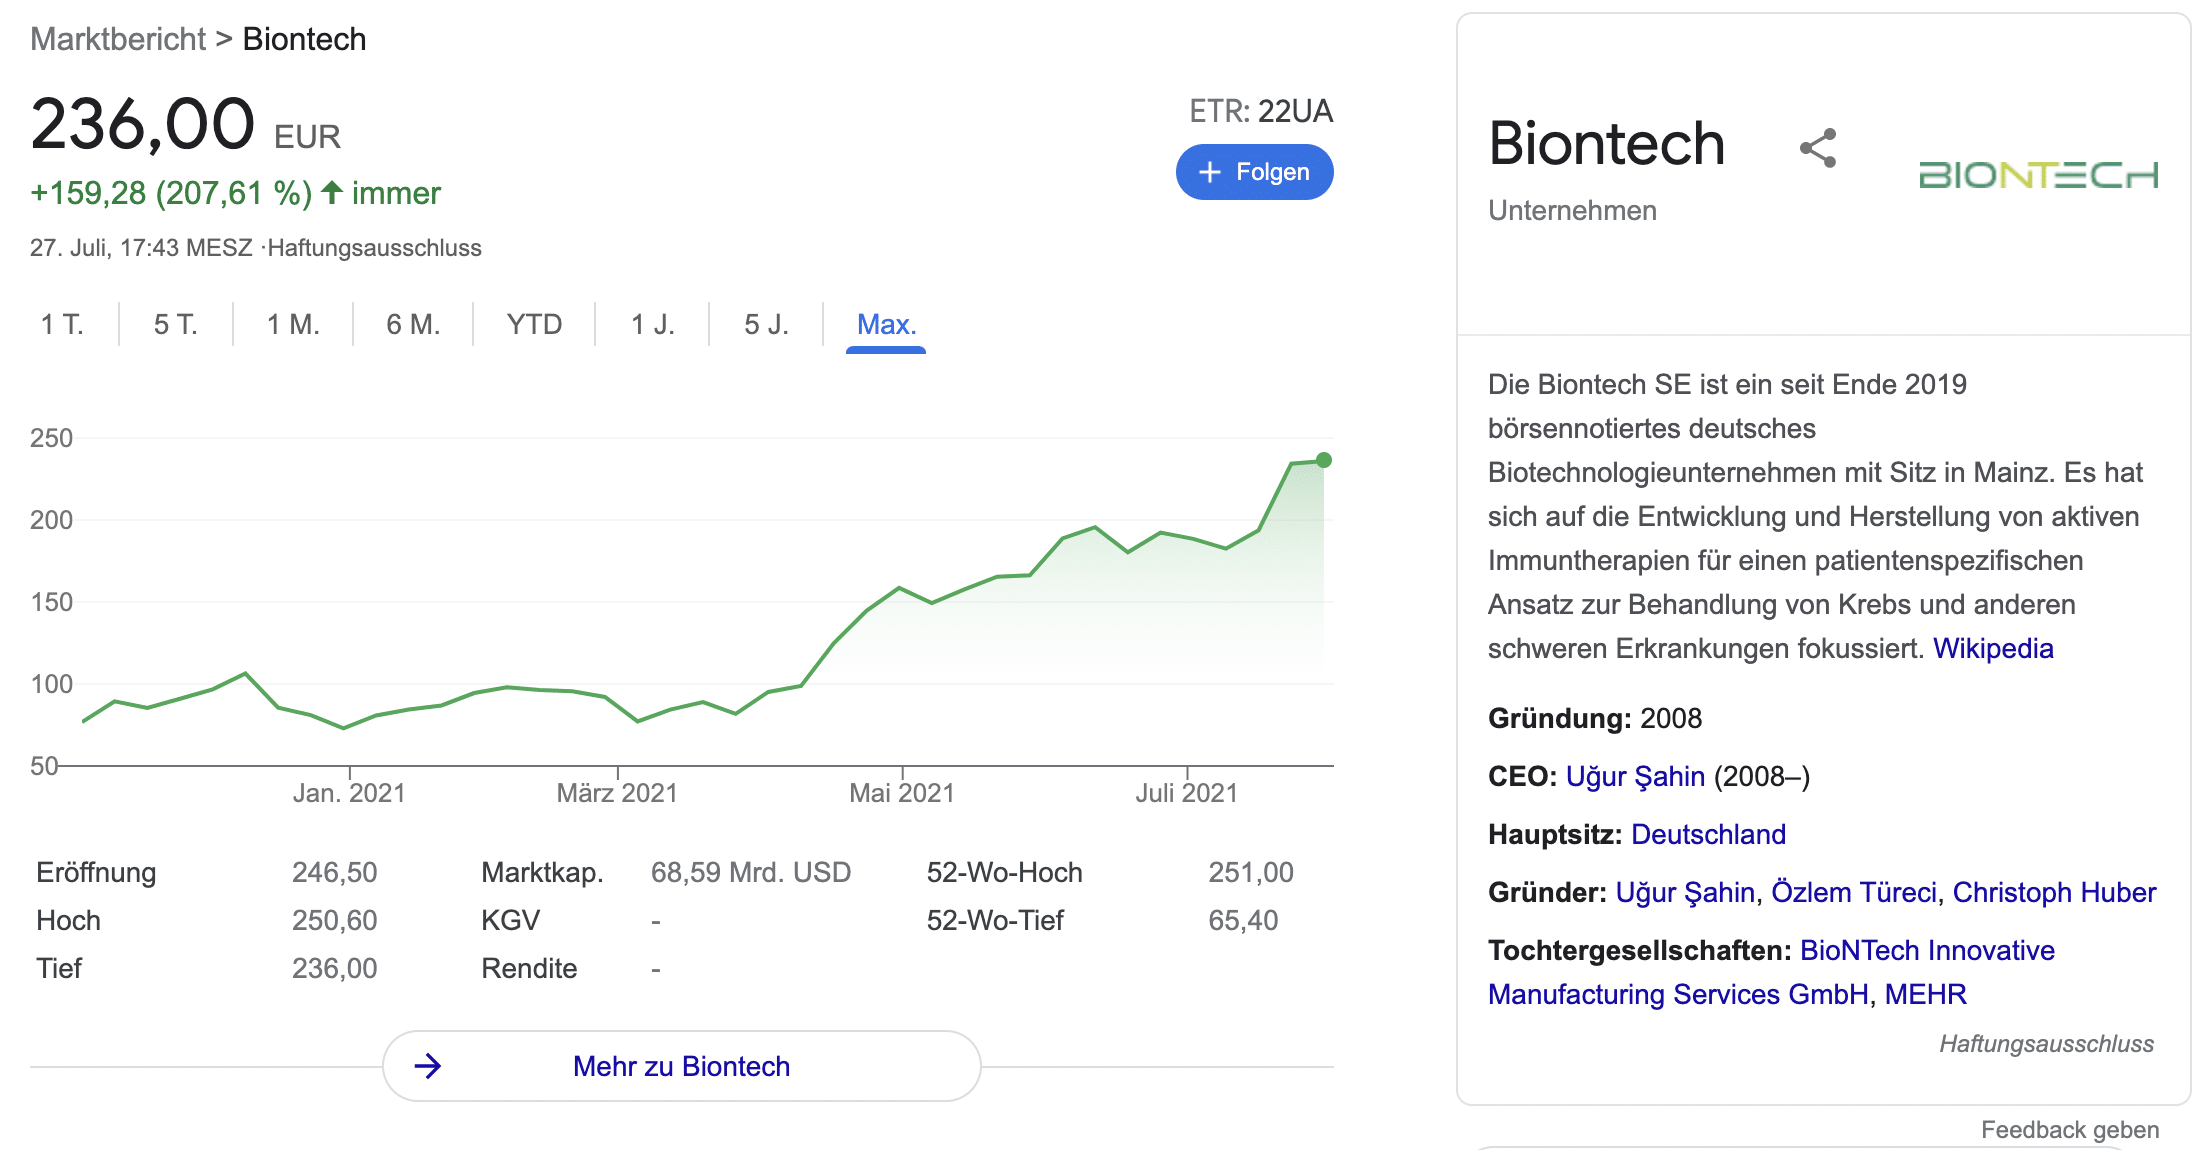Image resolution: width=2200 pixels, height=1150 pixels.
Task: Click the green end-point dot on chart
Action: [1324, 460]
